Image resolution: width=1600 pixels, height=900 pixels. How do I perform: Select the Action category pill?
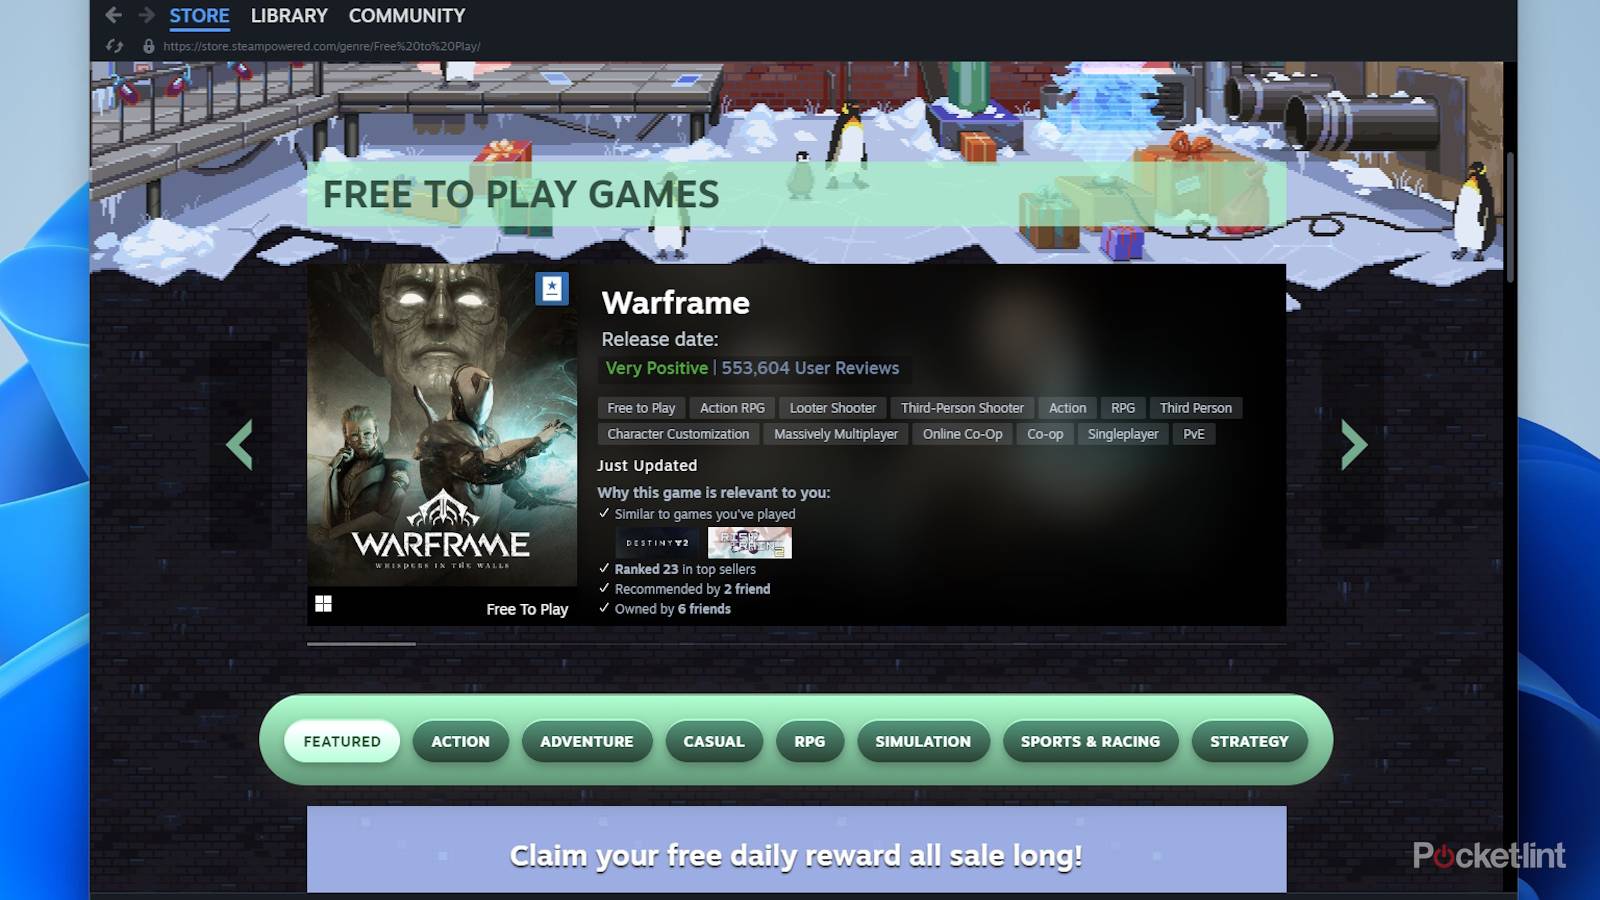pyautogui.click(x=460, y=742)
